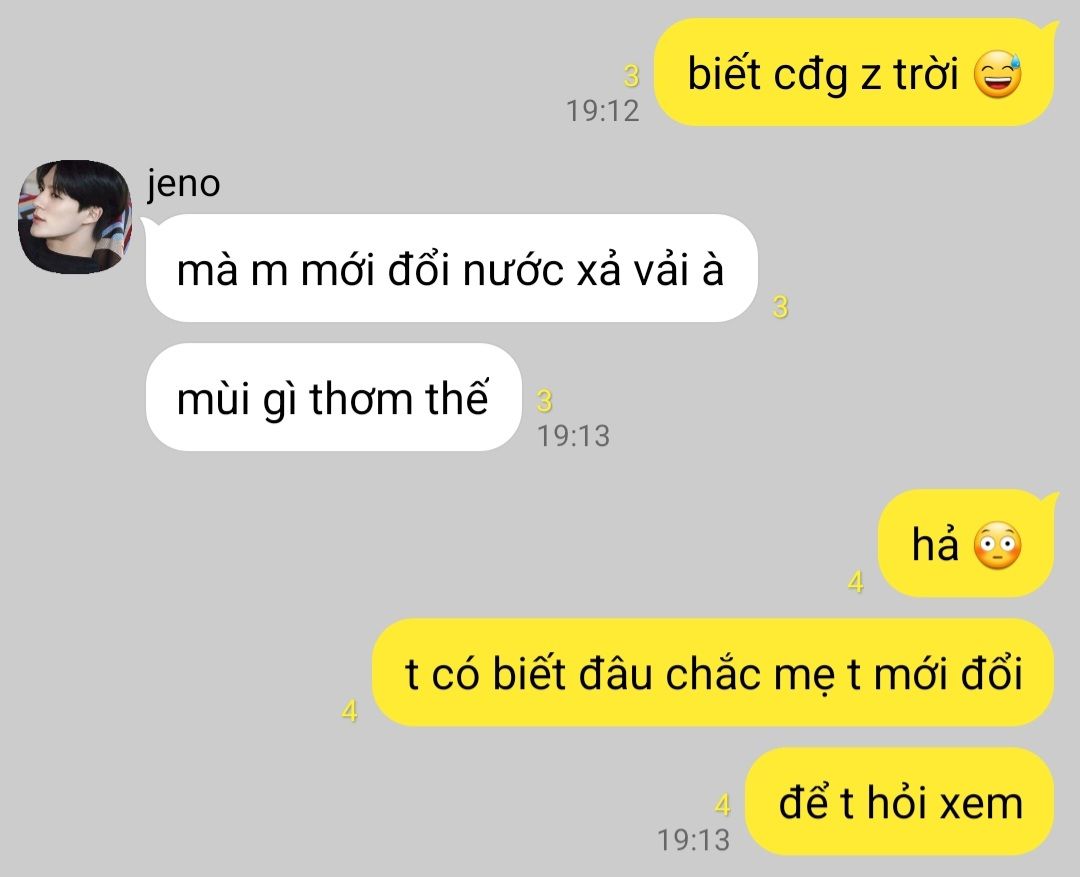Viewport: 1080px width, 877px height.
Task: Tap unread count 4 beside 'chắc mẹ t mới đổi'
Action: pos(350,711)
